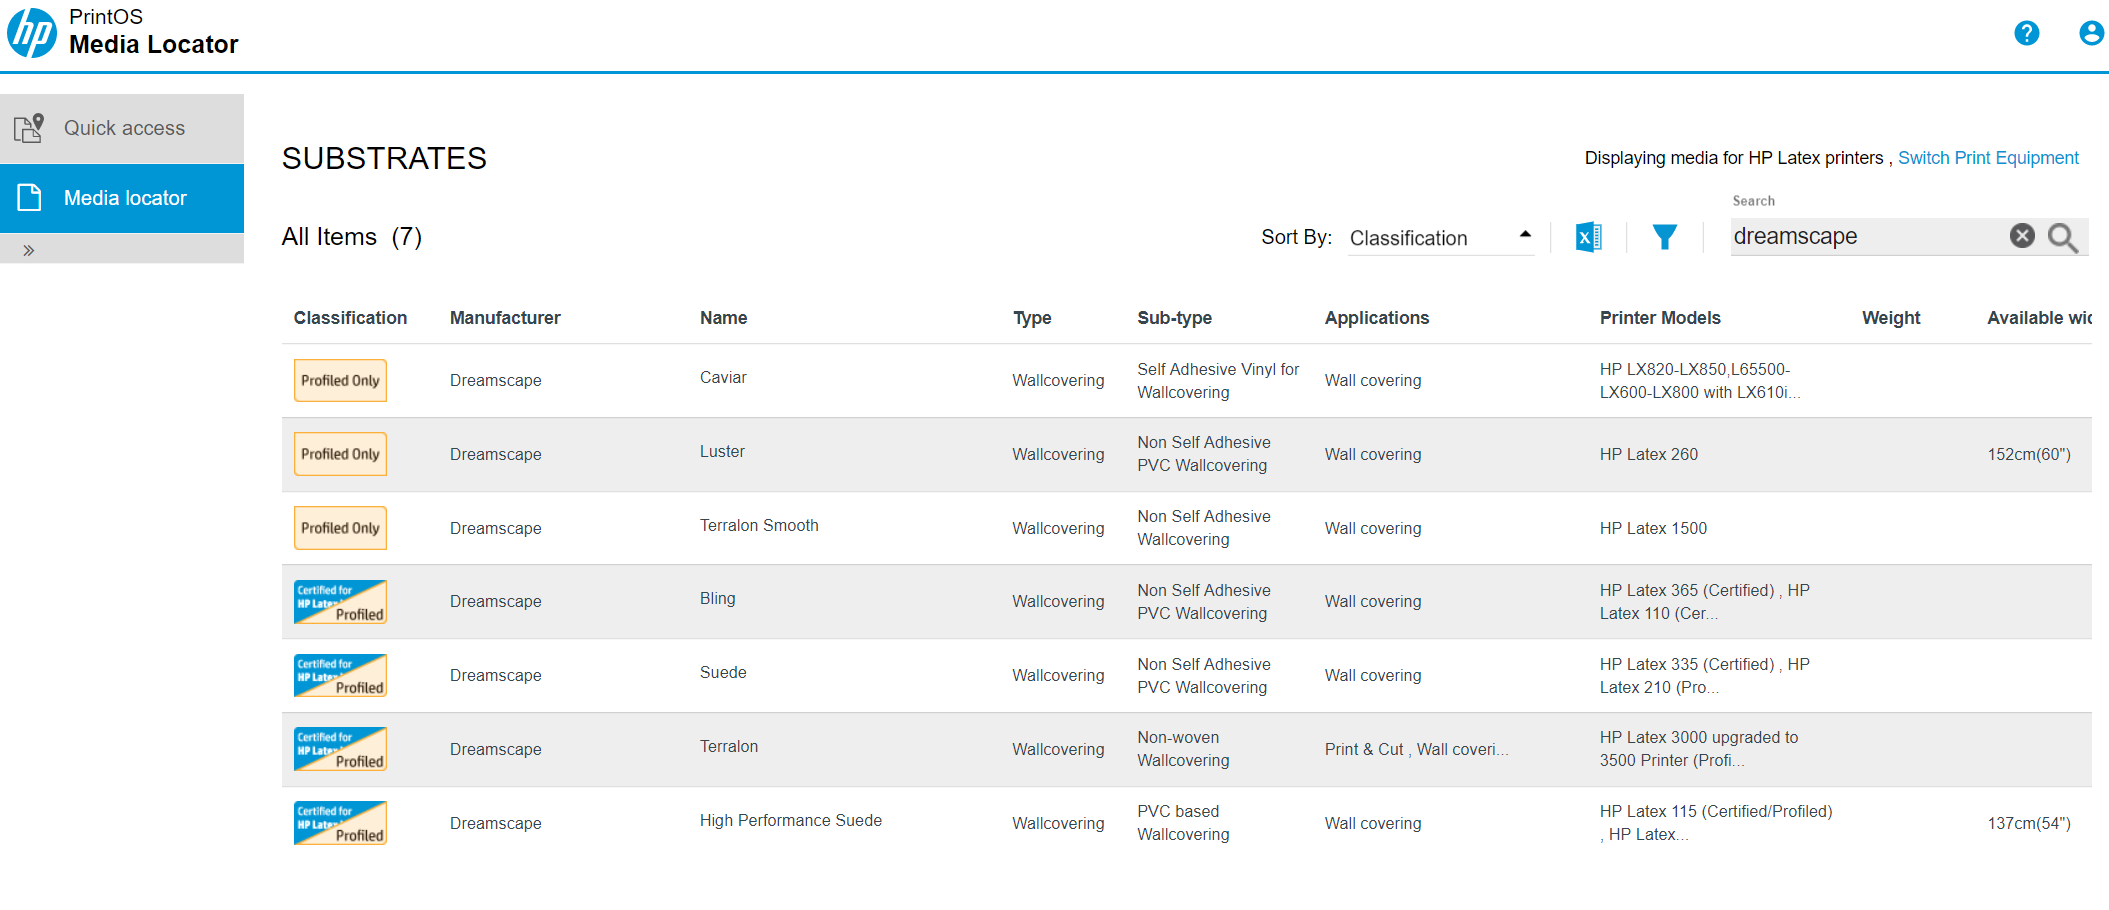Click the Name column header
This screenshot has height=910, width=2109.
click(724, 318)
